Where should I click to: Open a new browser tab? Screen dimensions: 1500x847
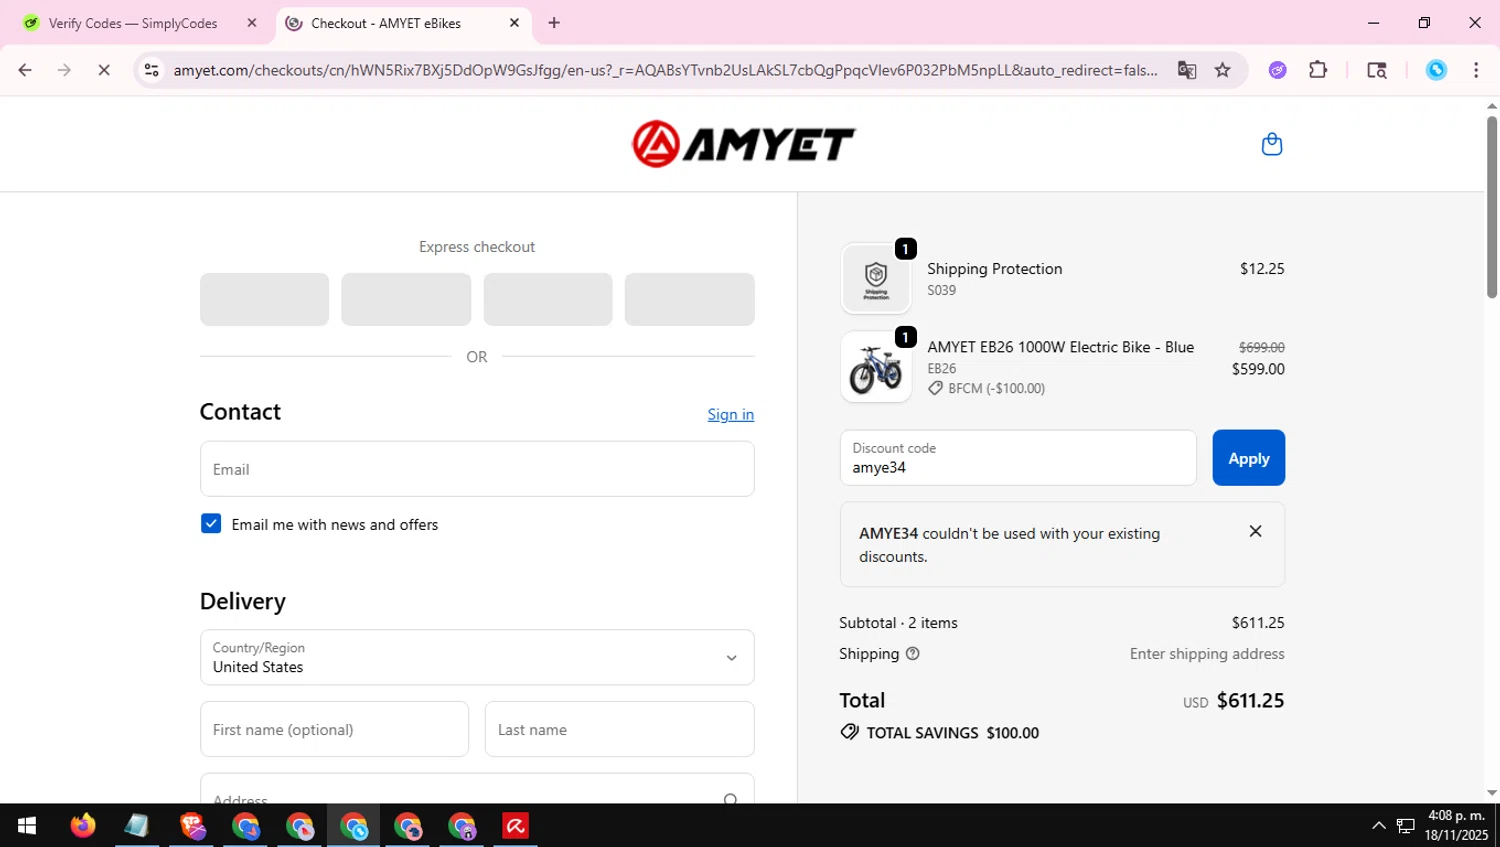click(554, 23)
